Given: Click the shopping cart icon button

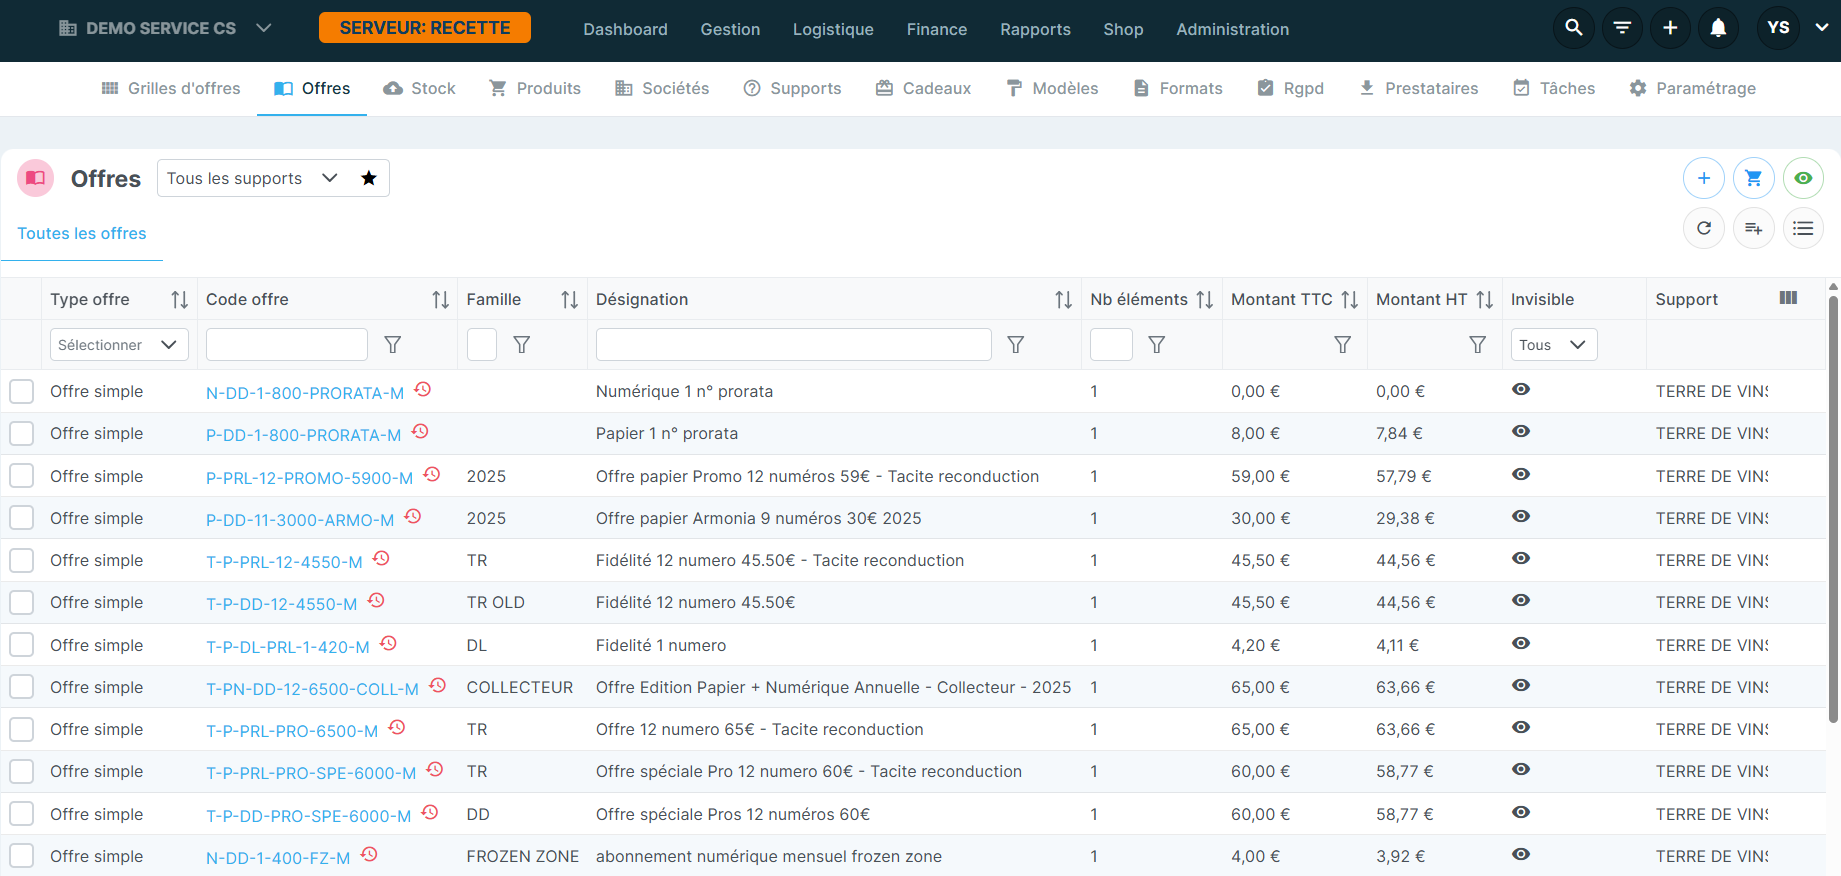Looking at the screenshot, I should 1753,178.
